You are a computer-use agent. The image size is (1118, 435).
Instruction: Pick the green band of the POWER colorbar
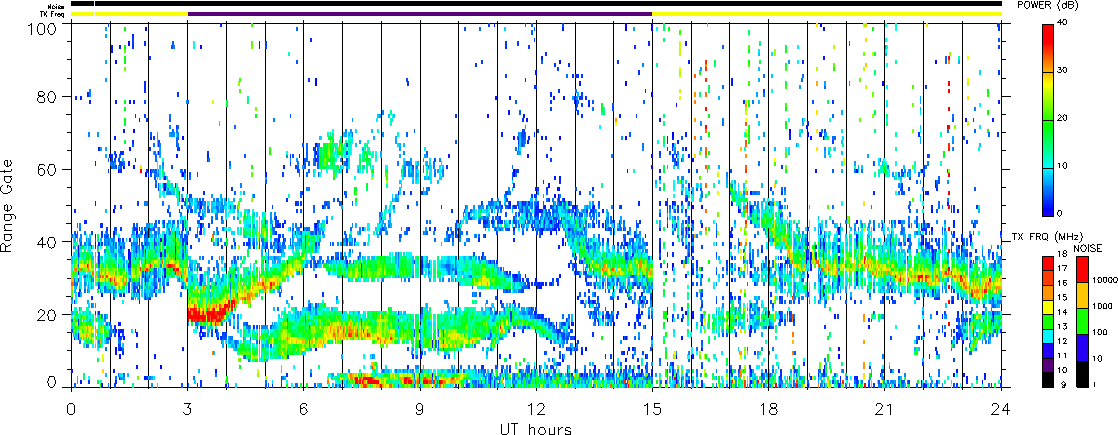(1047, 143)
